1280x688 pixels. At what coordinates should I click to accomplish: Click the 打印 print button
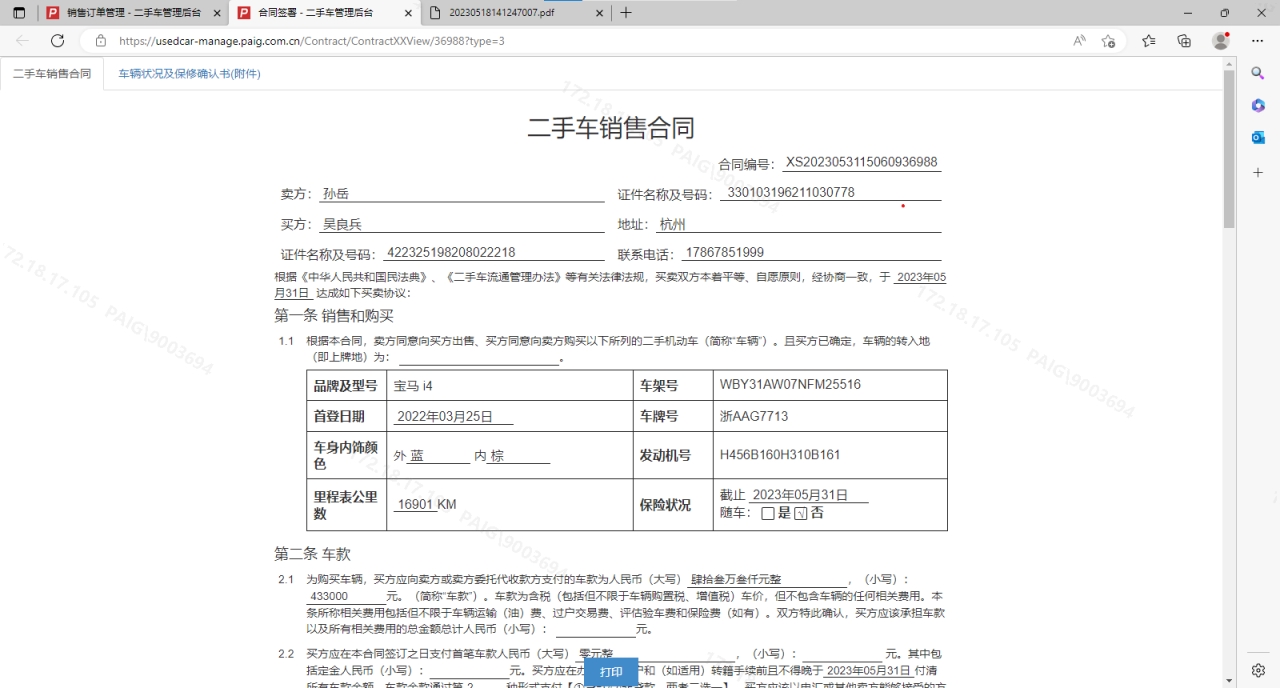coord(611,672)
